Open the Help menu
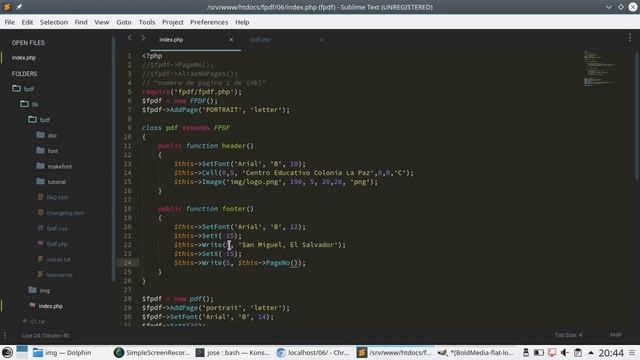Image resolution: width=640 pixels, height=360 pixels. (242, 22)
